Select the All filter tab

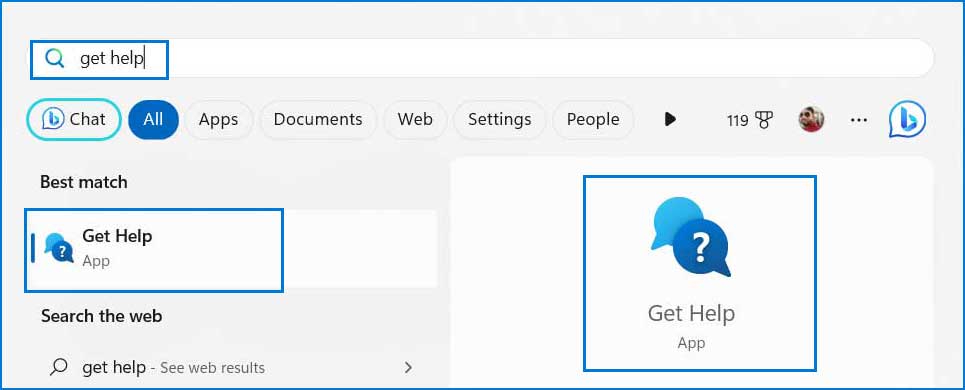(153, 119)
